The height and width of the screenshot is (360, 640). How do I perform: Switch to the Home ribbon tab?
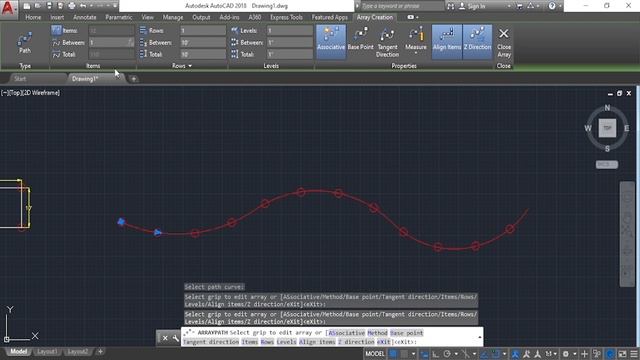coord(33,17)
